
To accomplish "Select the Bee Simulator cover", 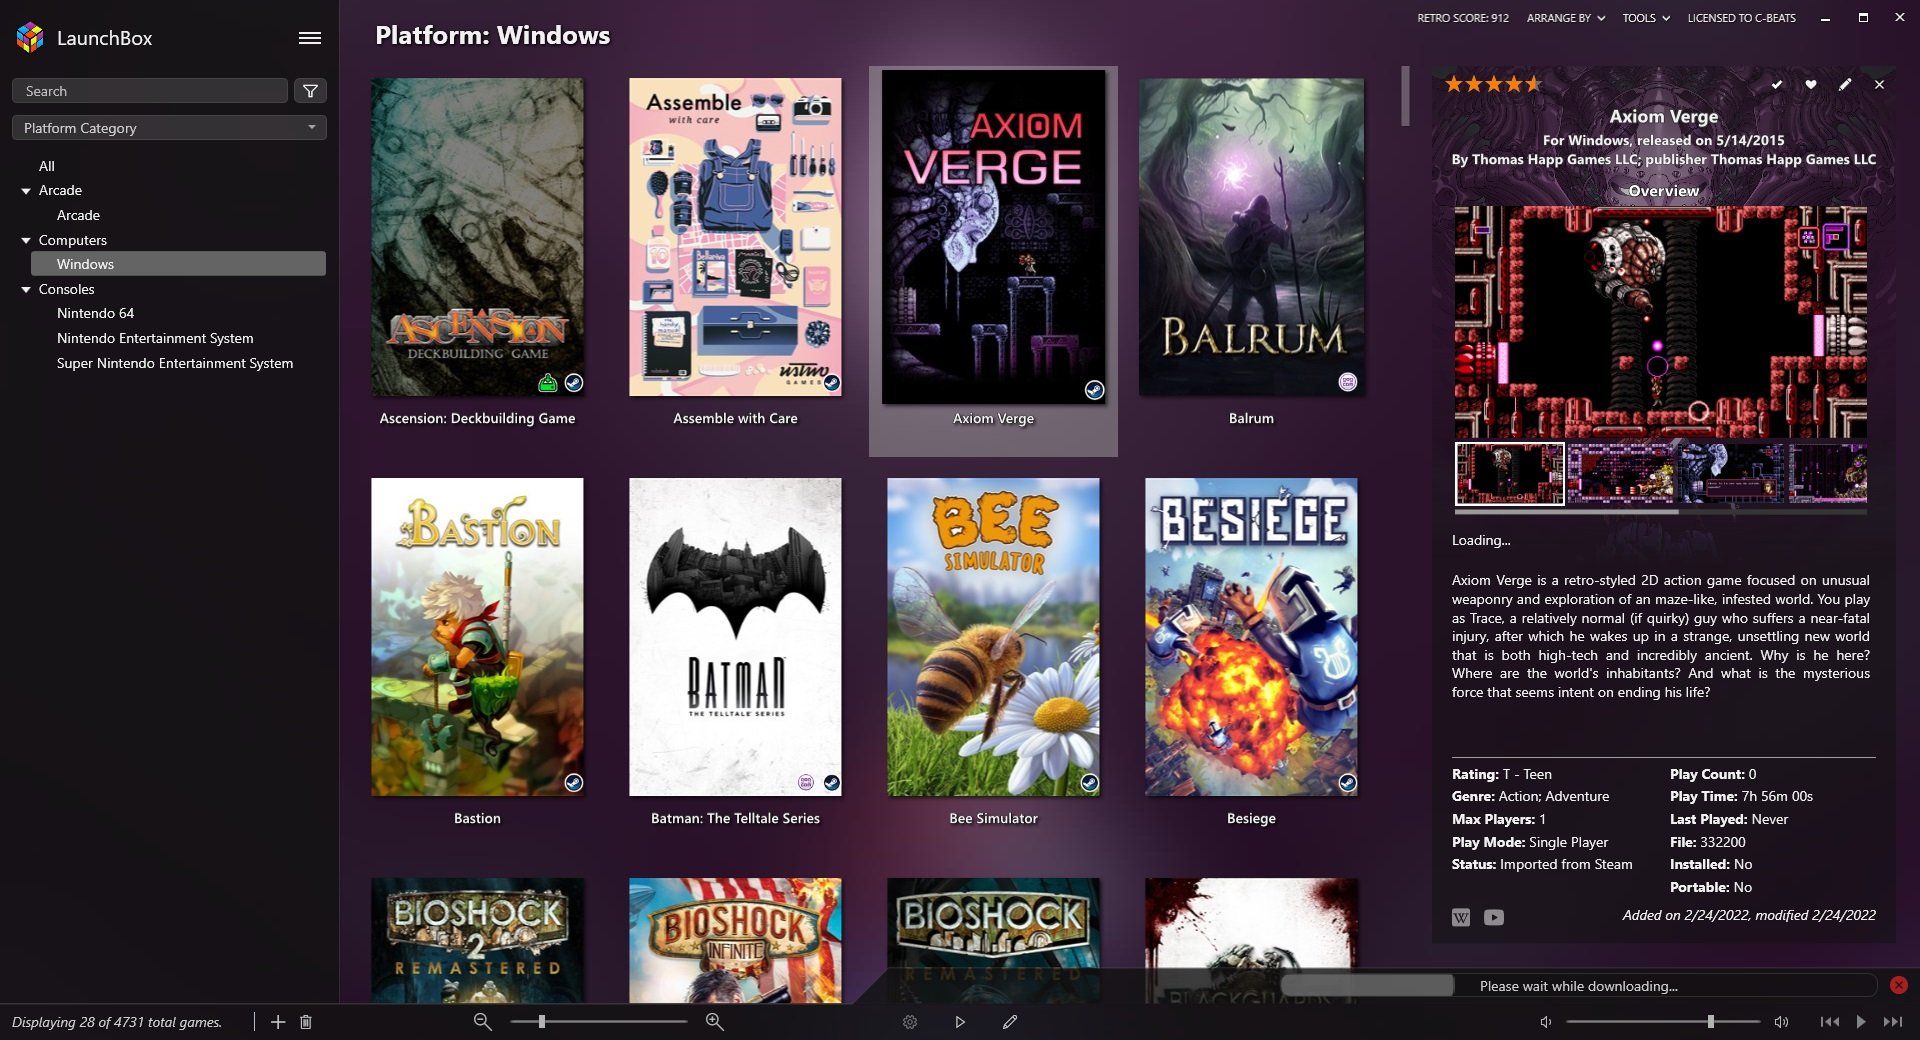I will [993, 637].
